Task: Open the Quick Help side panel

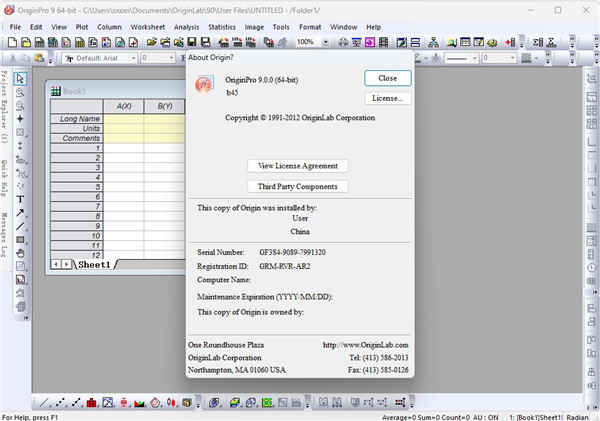Action: 6,178
